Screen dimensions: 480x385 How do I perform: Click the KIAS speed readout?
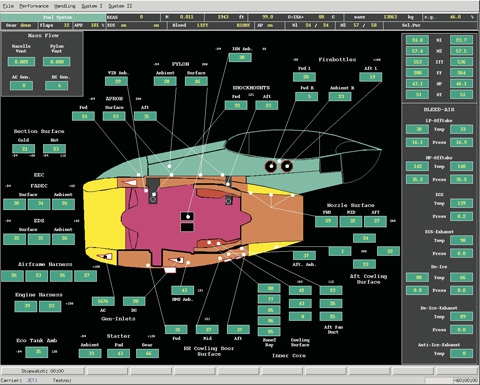(x=133, y=17)
